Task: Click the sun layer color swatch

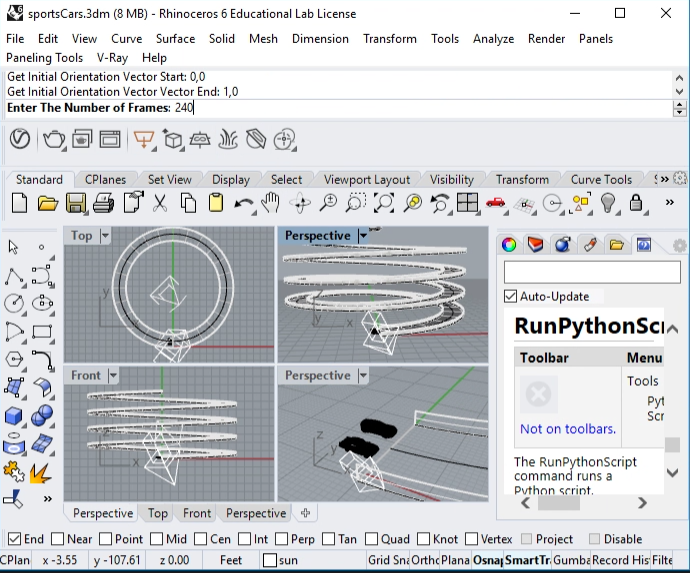Action: point(269,560)
